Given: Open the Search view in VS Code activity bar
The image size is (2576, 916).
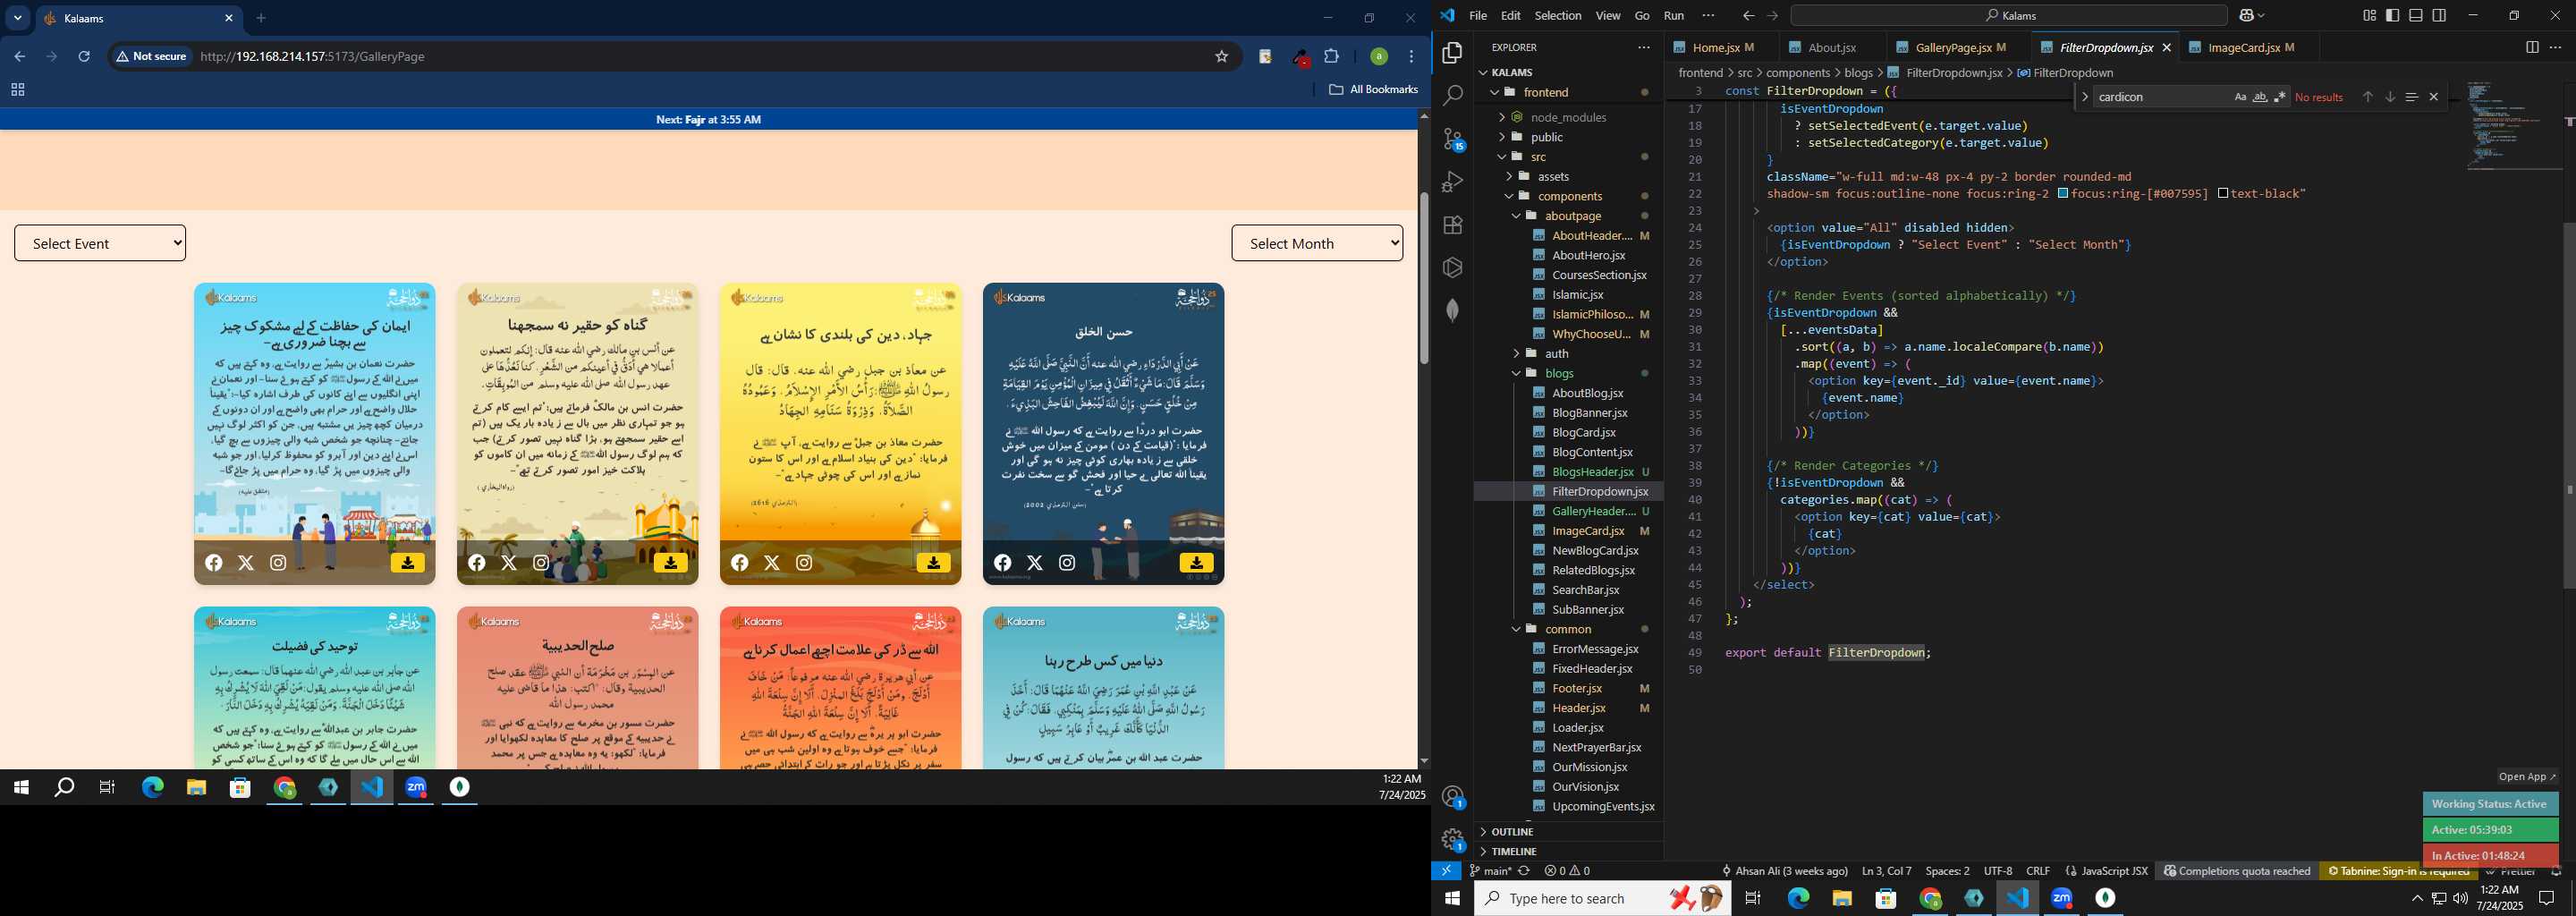Looking at the screenshot, I should click(1452, 95).
